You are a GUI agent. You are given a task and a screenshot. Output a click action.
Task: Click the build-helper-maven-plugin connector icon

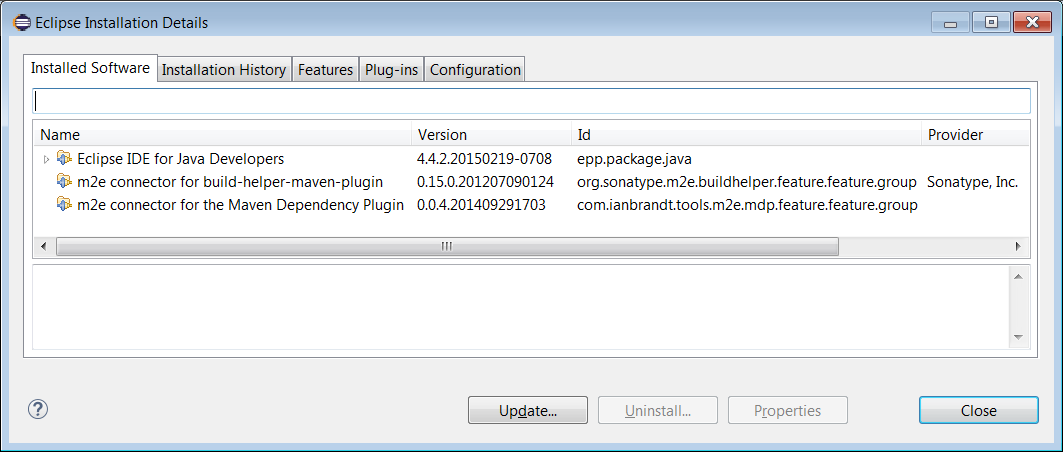65,181
